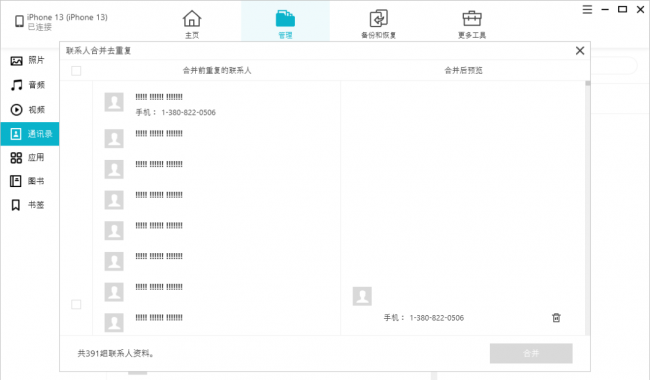Select 通讯录 contacts in sidebar
650x380 pixels.
click(30, 134)
